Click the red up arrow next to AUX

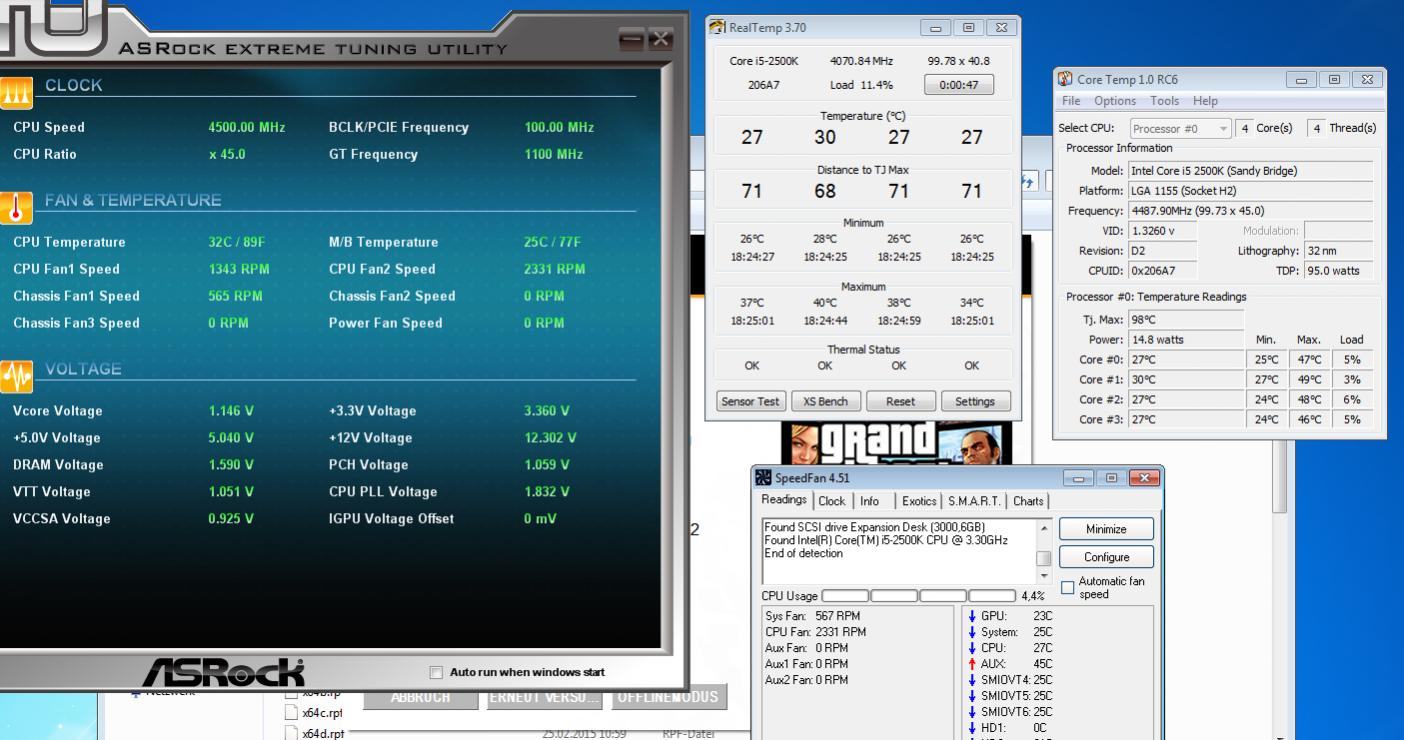[x=971, y=663]
